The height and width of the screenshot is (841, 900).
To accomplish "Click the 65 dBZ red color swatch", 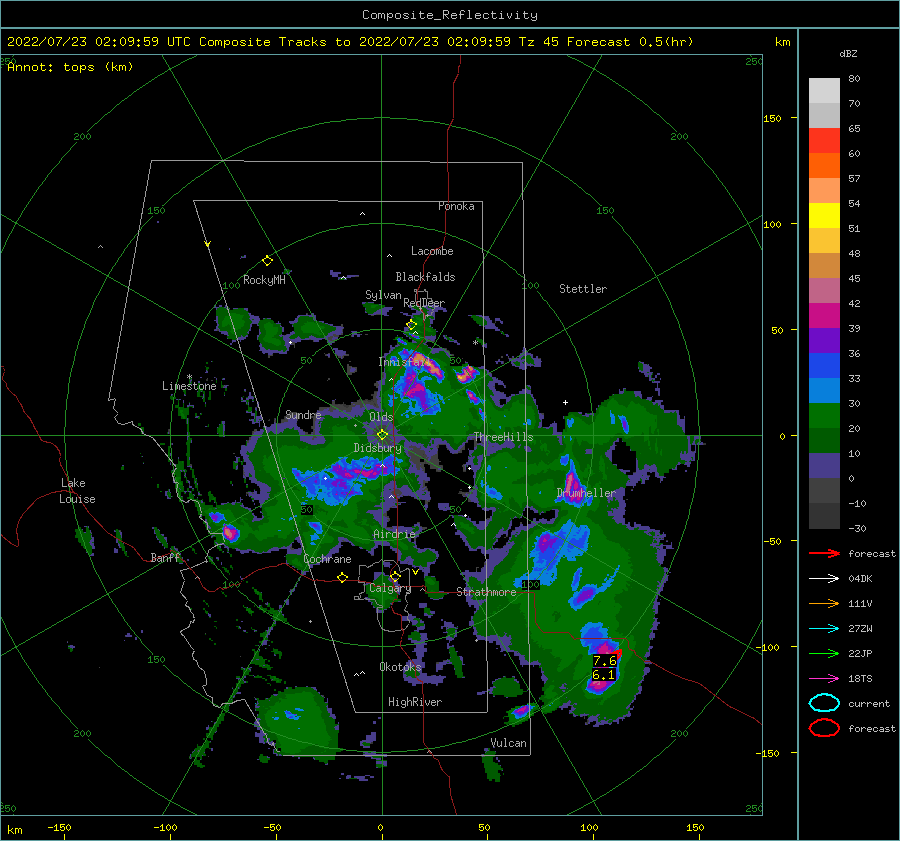I will click(x=824, y=140).
